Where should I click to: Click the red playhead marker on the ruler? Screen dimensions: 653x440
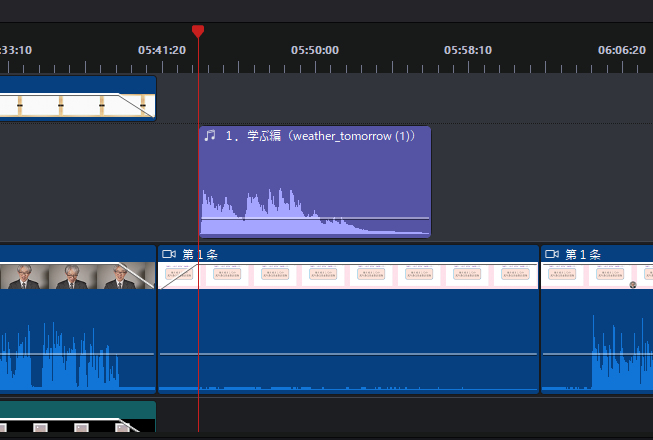point(198,32)
